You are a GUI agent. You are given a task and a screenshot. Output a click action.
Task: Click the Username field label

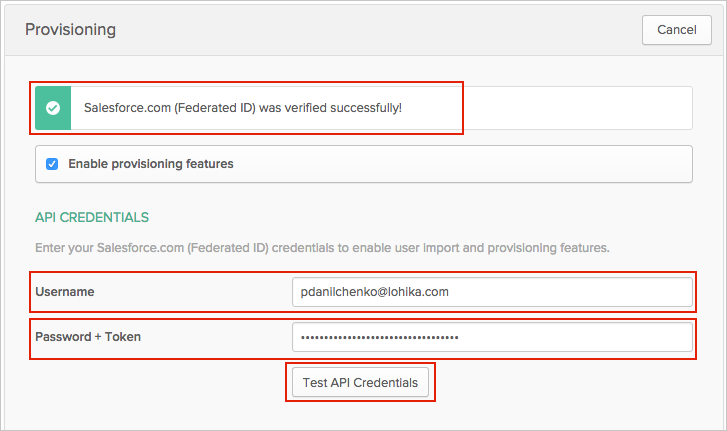pos(64,292)
